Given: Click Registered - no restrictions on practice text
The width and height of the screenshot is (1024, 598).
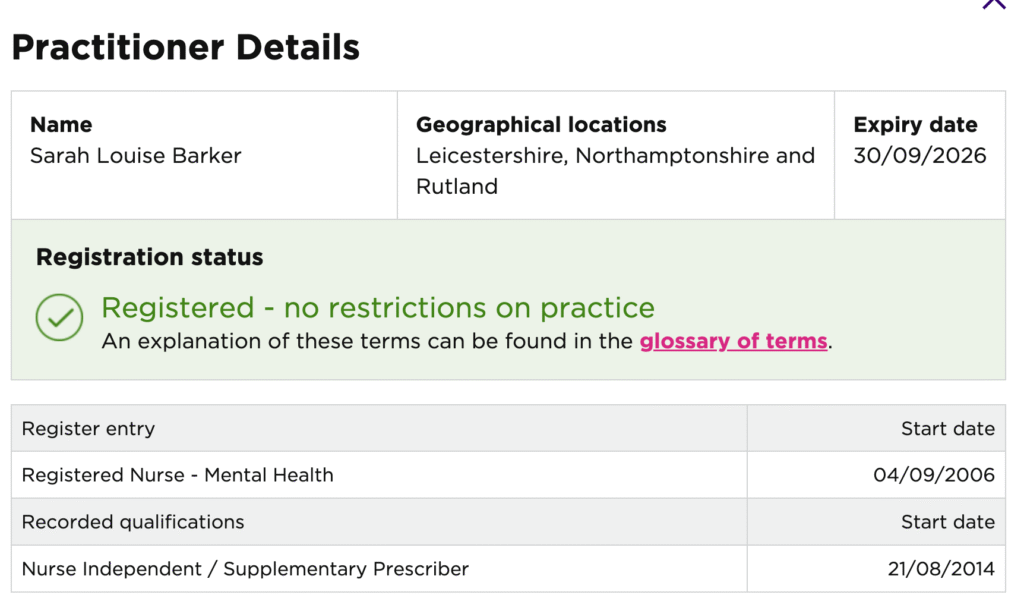Looking at the screenshot, I should click(378, 307).
